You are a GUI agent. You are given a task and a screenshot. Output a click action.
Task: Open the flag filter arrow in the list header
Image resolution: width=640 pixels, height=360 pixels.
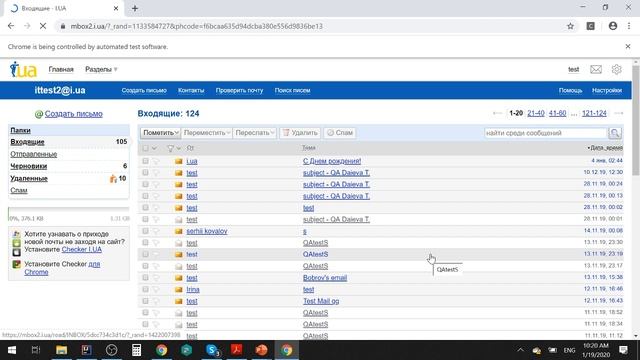pyautogui.click(x=178, y=148)
